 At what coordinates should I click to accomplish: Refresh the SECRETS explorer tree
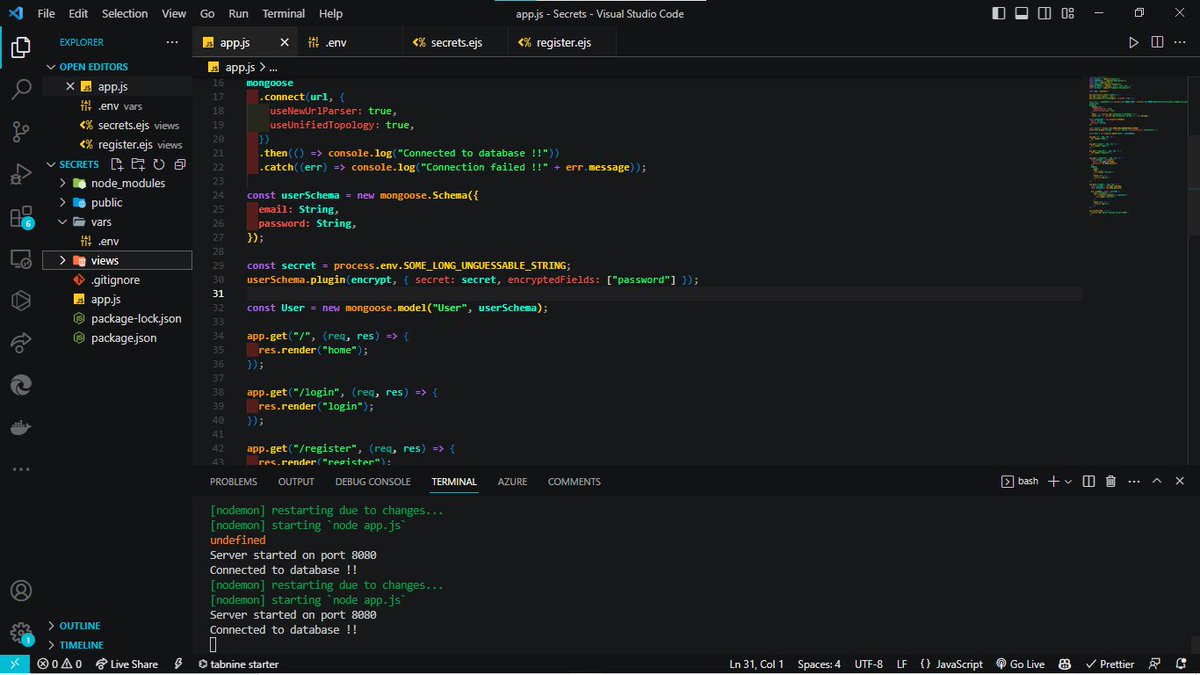pos(159,164)
